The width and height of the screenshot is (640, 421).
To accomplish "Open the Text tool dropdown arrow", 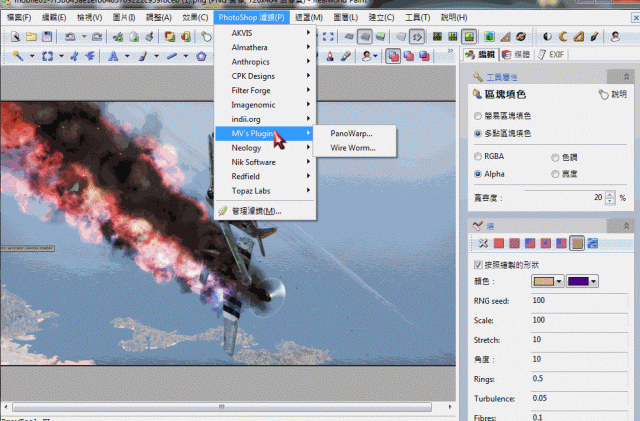I will (x=127, y=56).
